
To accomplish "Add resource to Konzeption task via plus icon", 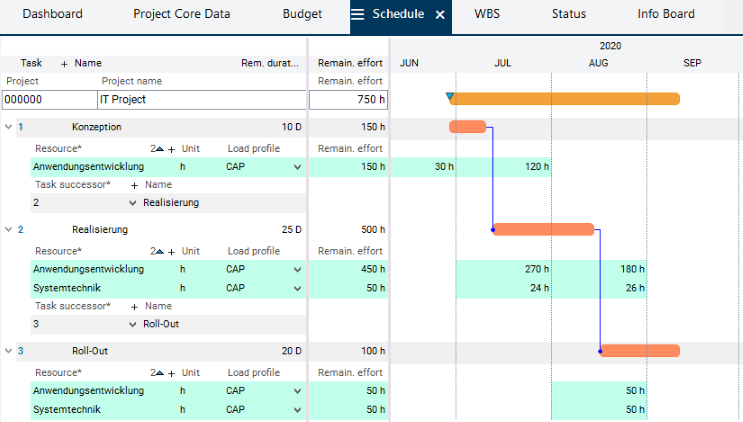I will tap(171, 148).
